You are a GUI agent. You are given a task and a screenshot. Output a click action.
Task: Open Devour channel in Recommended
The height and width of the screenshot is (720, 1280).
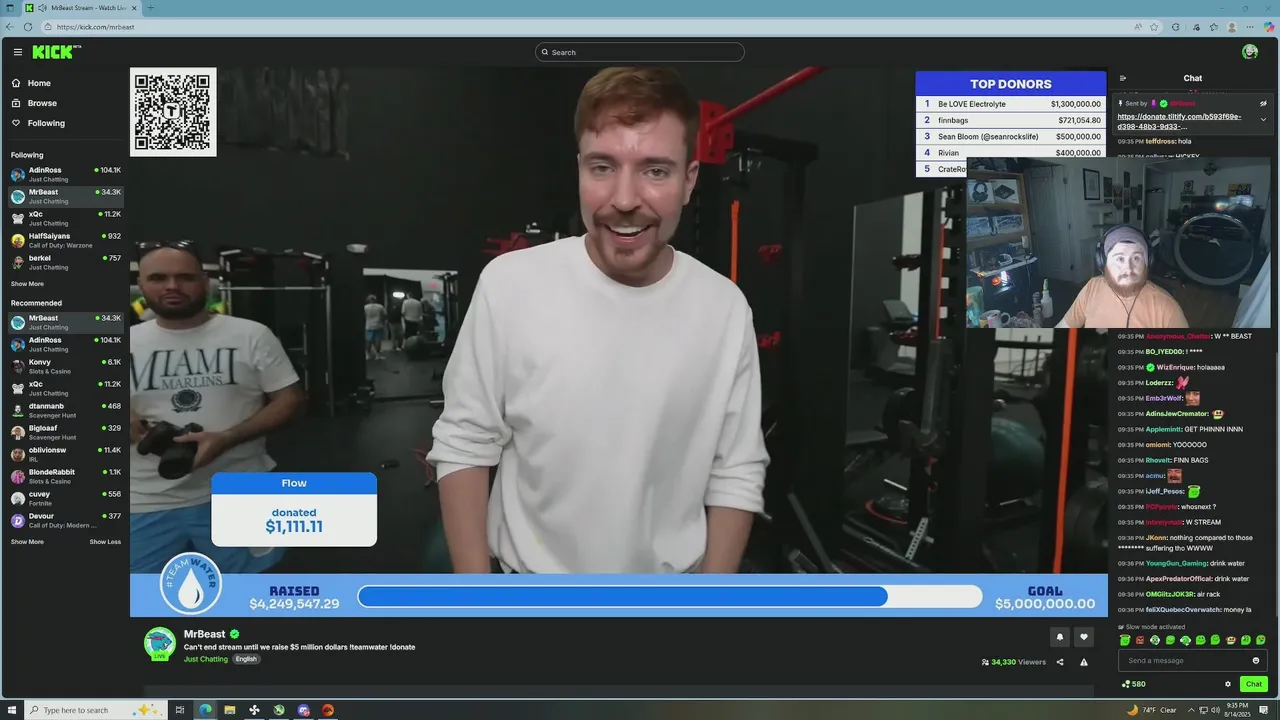(x=66, y=520)
